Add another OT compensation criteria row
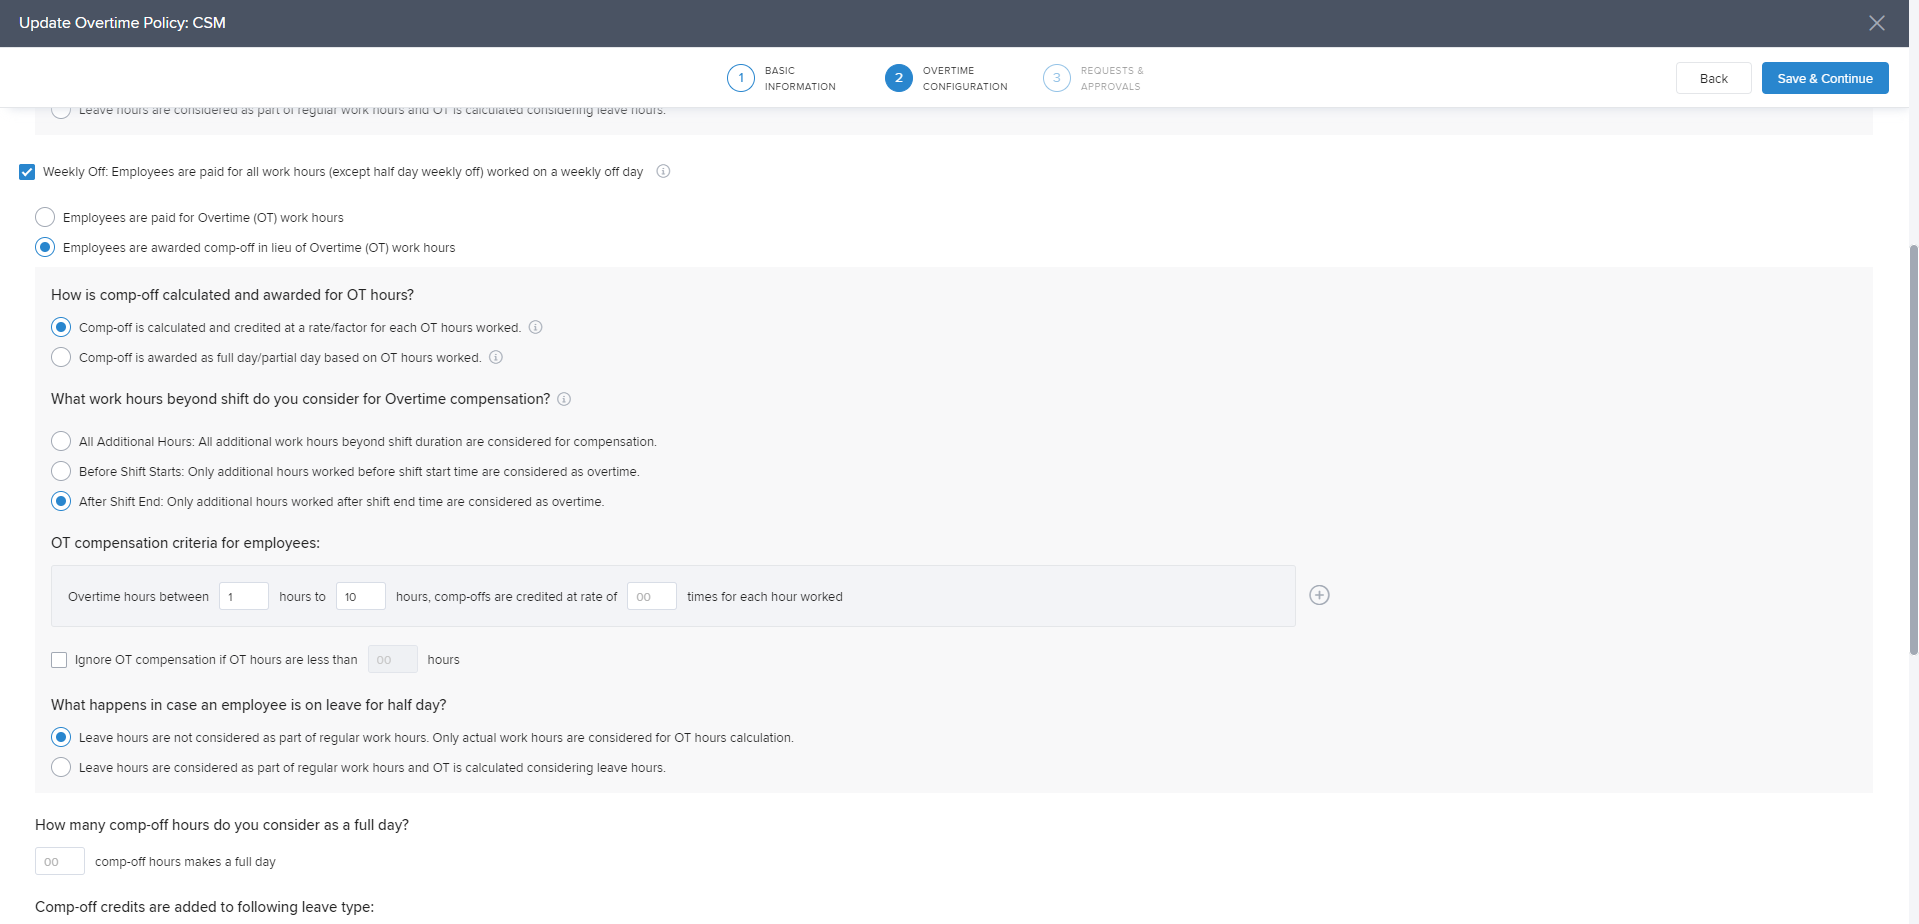Image resolution: width=1919 pixels, height=924 pixels. click(x=1319, y=595)
